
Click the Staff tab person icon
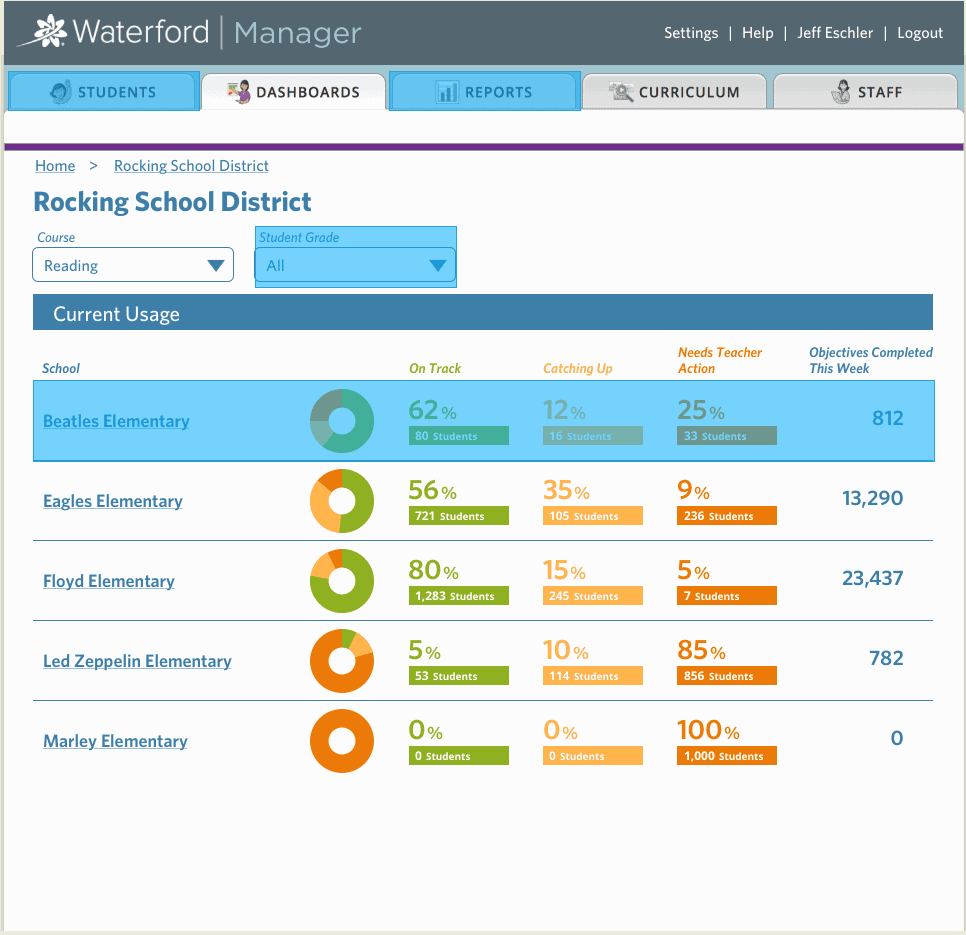(x=841, y=92)
